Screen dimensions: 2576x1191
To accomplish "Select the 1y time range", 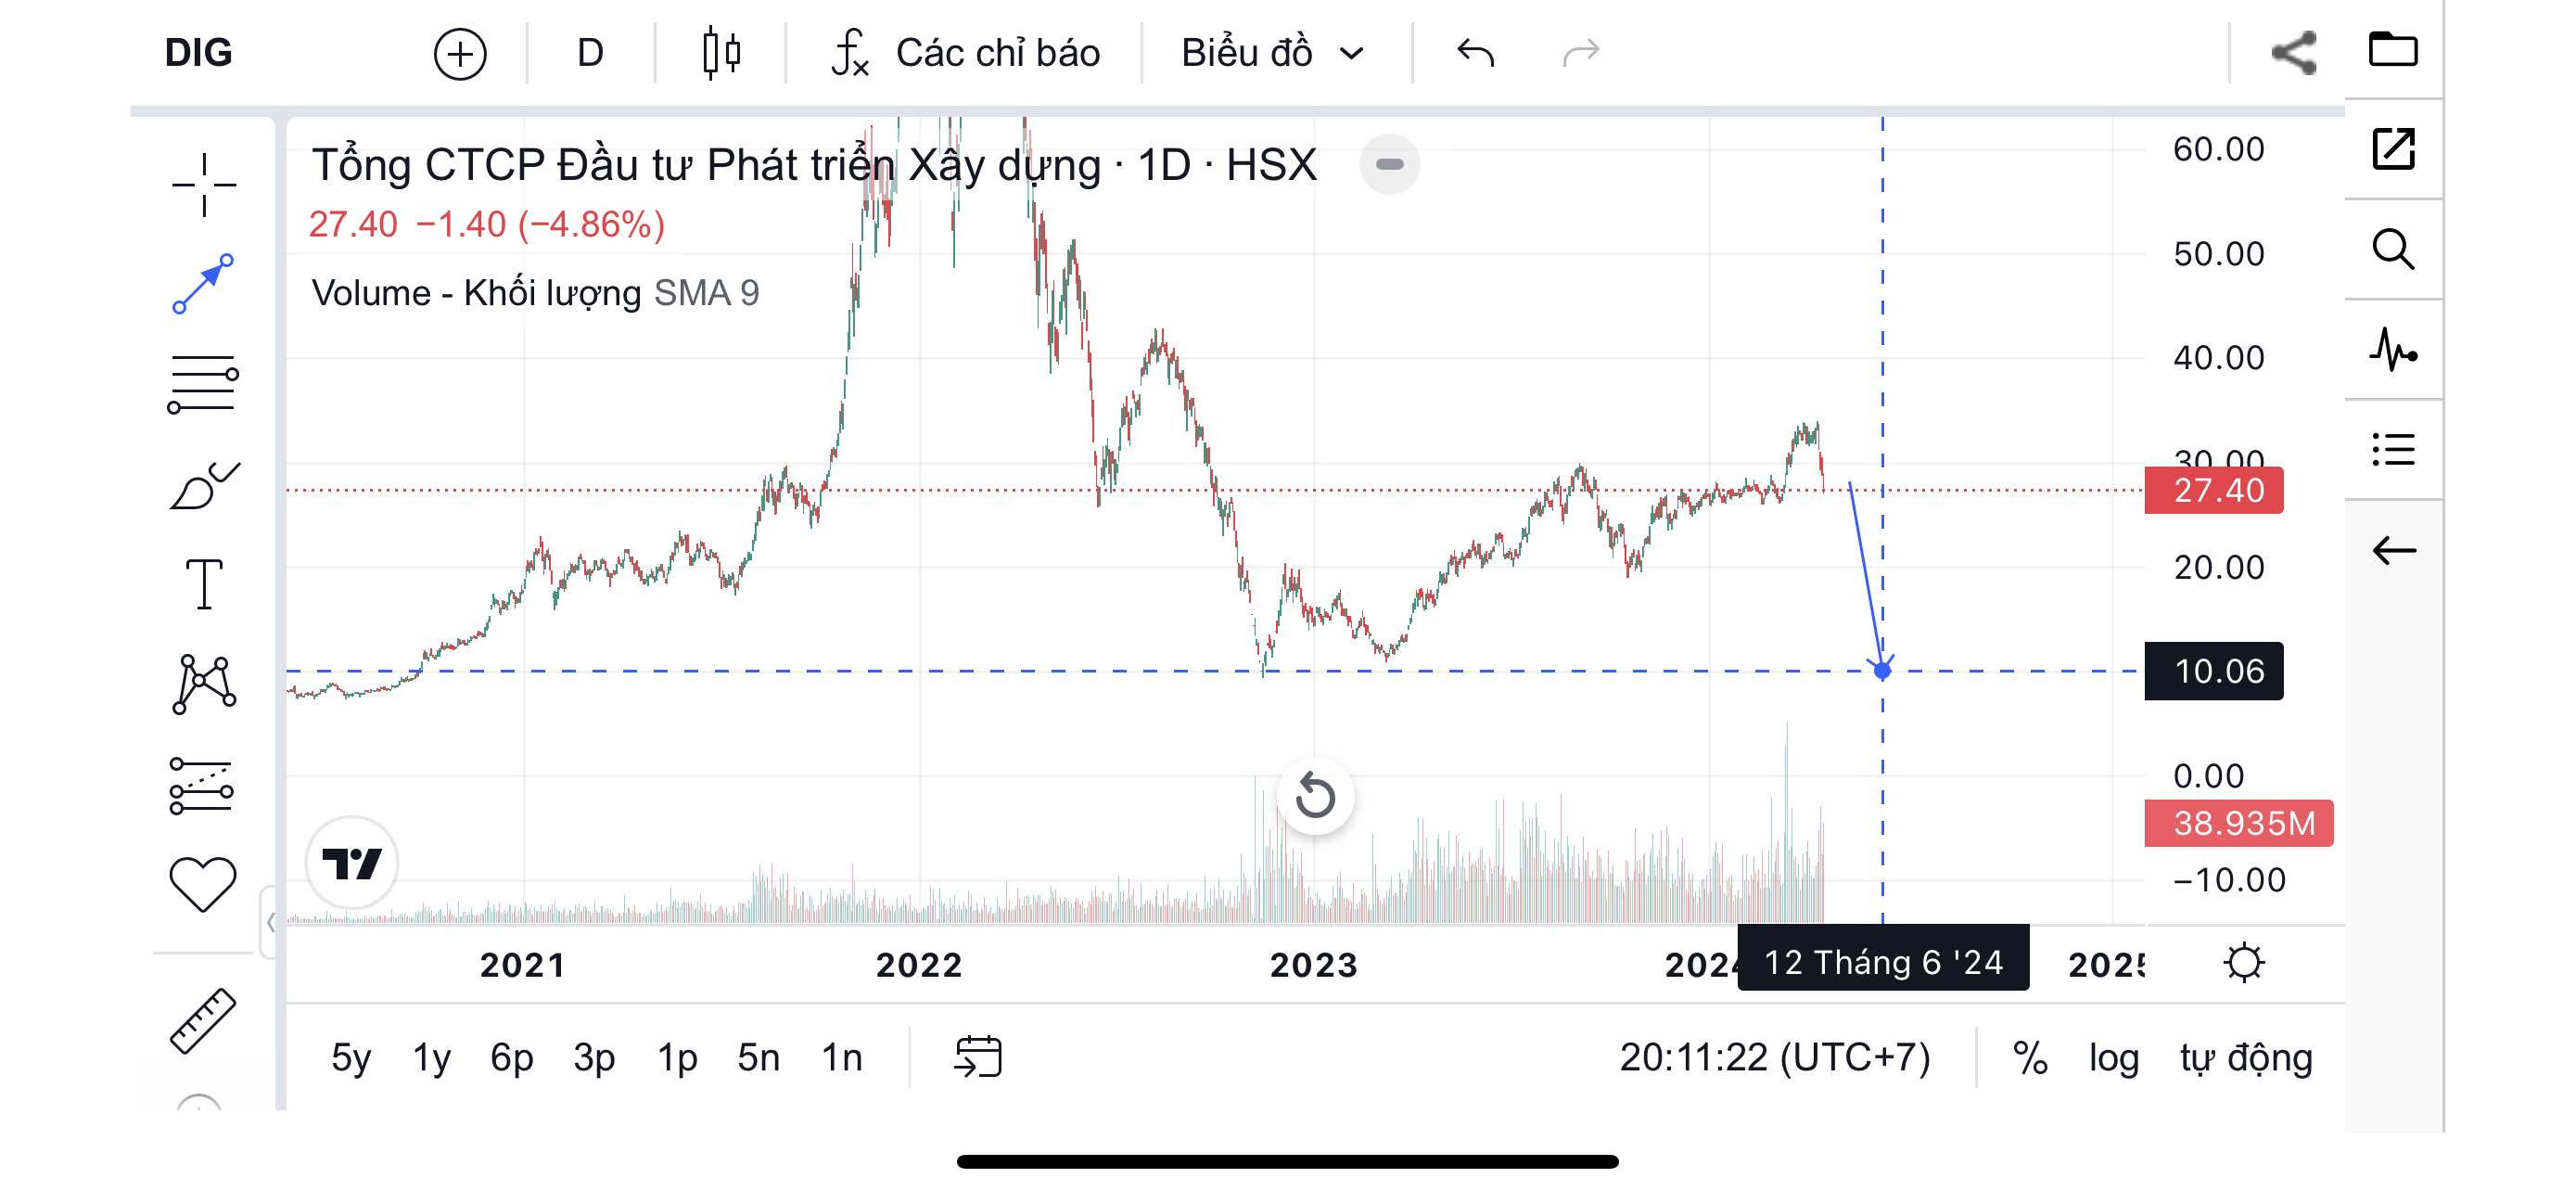I will click(432, 1058).
